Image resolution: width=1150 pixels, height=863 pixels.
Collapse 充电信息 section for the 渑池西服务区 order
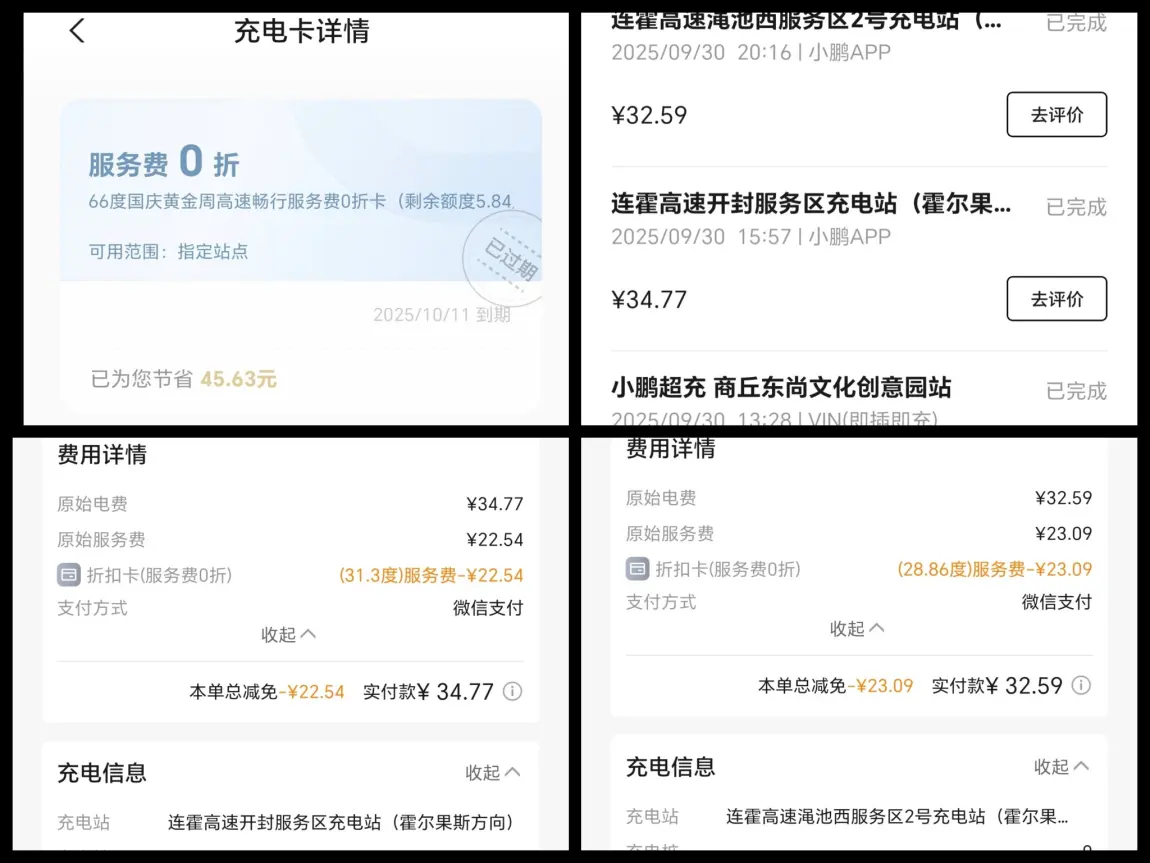(1061, 766)
